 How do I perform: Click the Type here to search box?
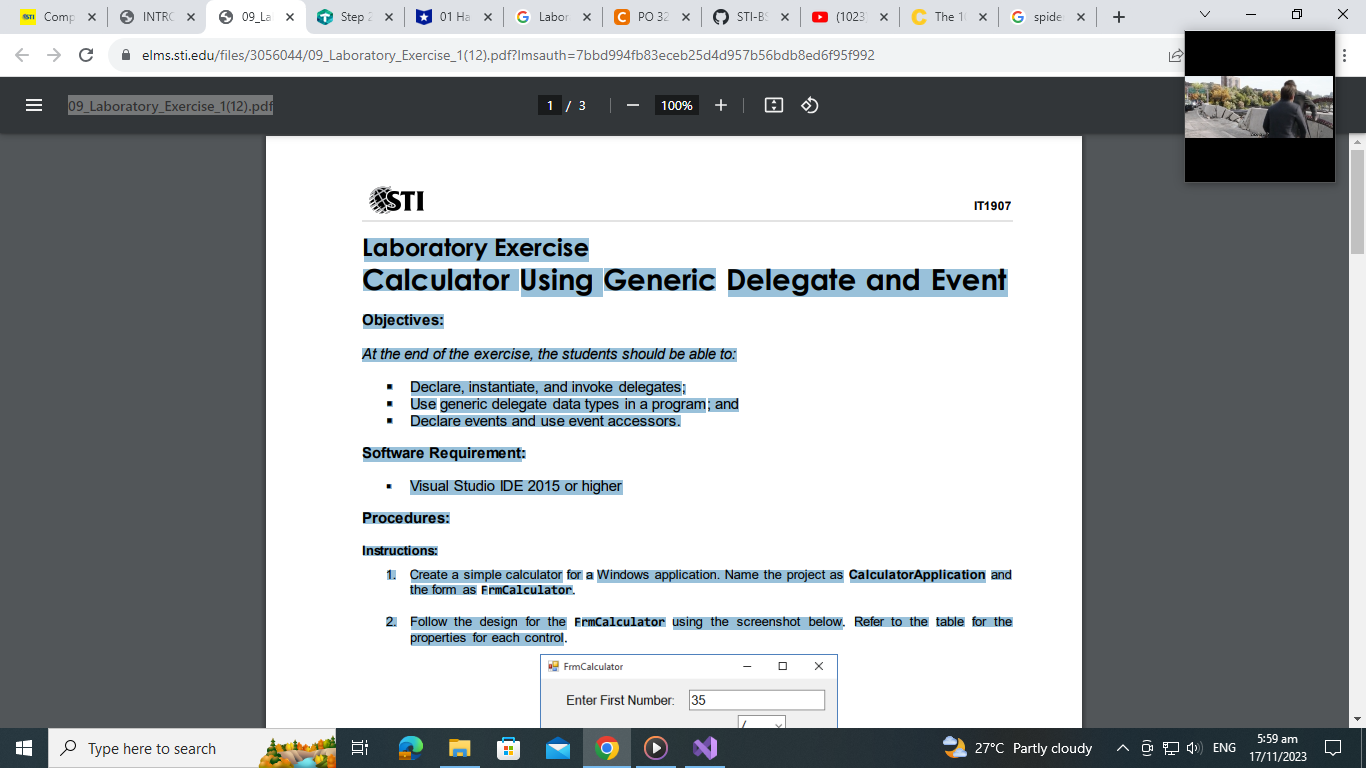192,748
